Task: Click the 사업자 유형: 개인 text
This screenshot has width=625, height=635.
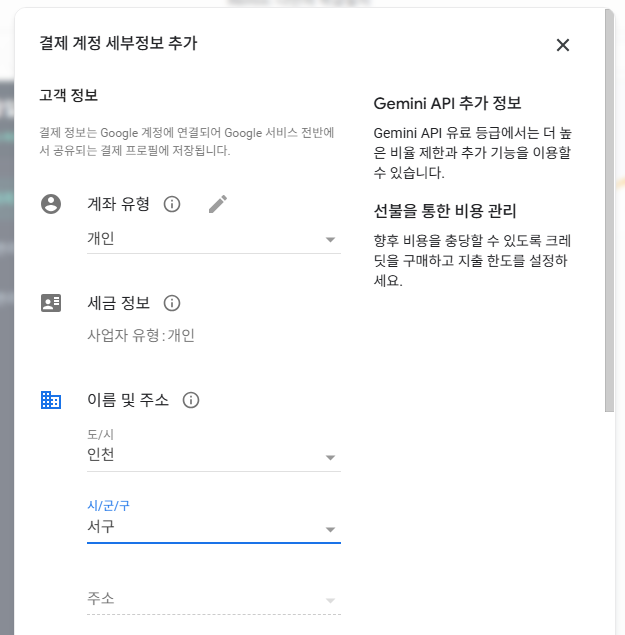Action: coord(141,335)
